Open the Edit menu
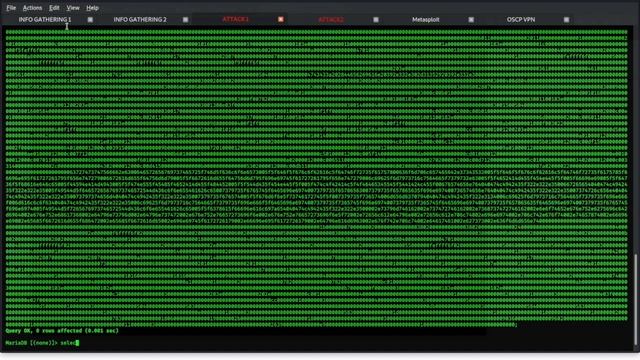 [54, 8]
